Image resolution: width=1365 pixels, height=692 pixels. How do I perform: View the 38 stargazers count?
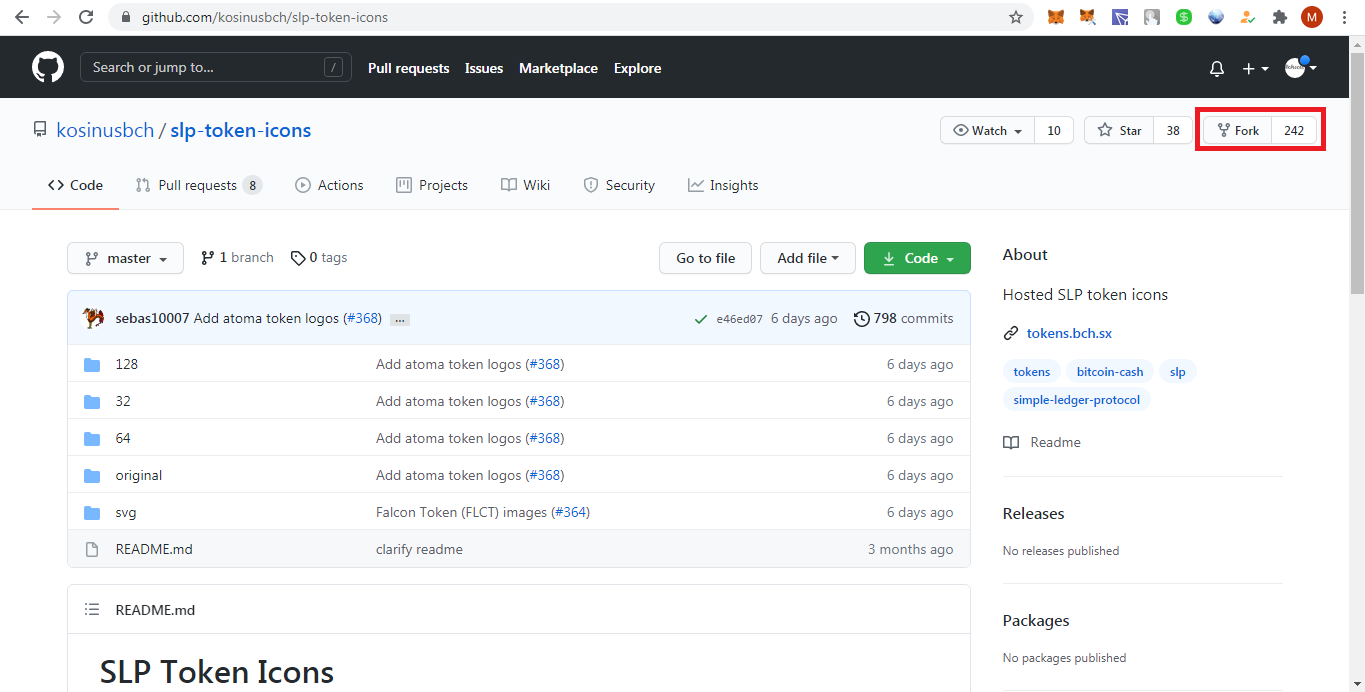click(1173, 130)
